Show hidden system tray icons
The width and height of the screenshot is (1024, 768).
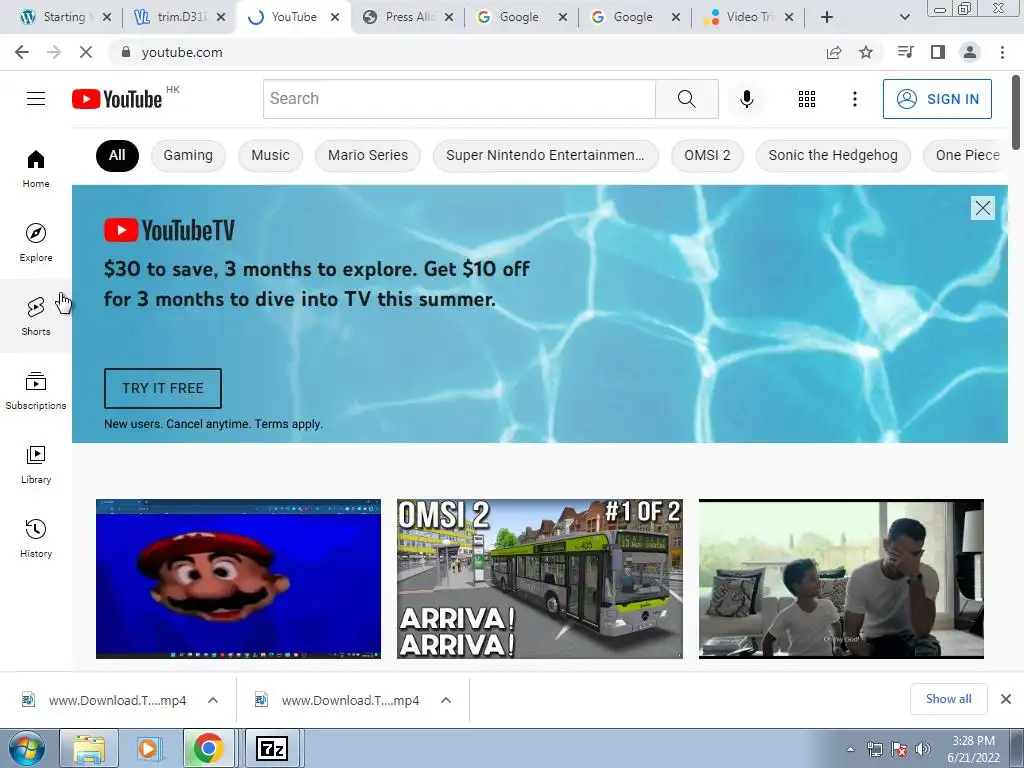[850, 749]
